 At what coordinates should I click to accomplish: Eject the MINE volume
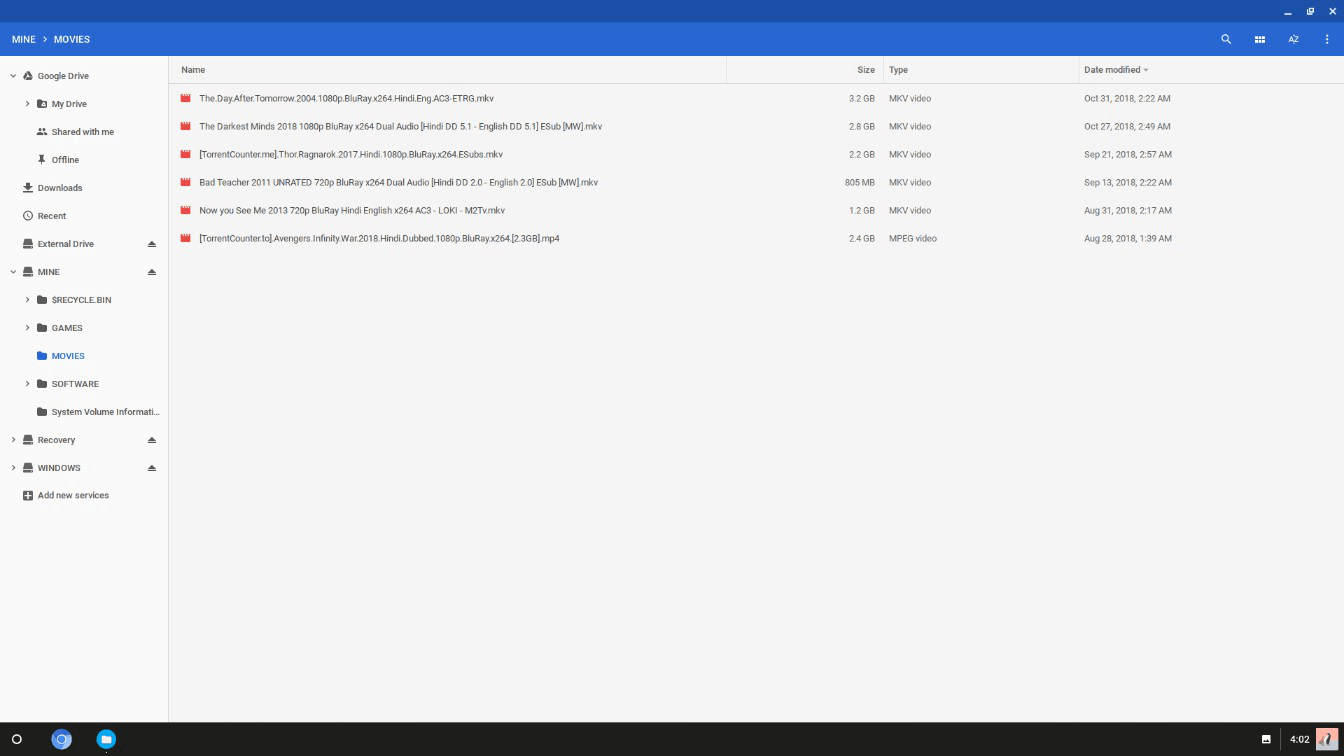152,272
